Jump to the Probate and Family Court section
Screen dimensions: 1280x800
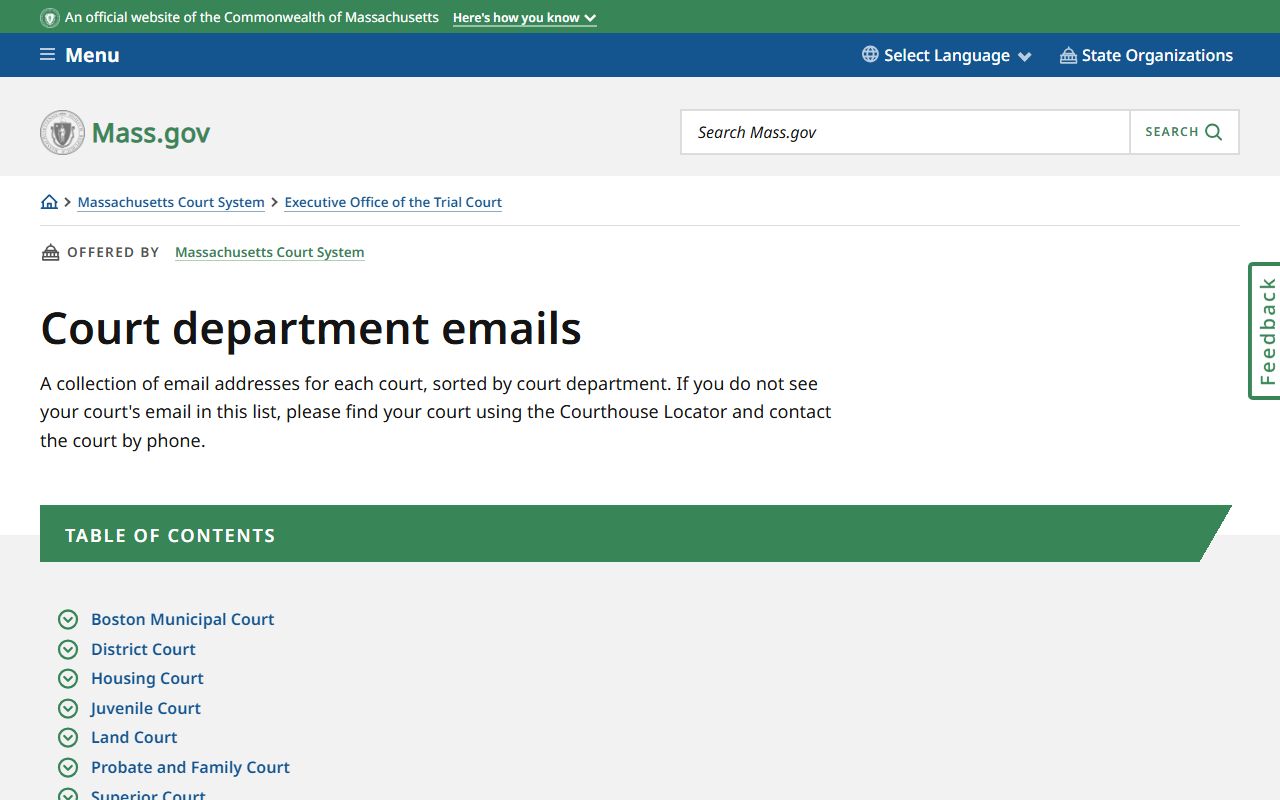[190, 767]
